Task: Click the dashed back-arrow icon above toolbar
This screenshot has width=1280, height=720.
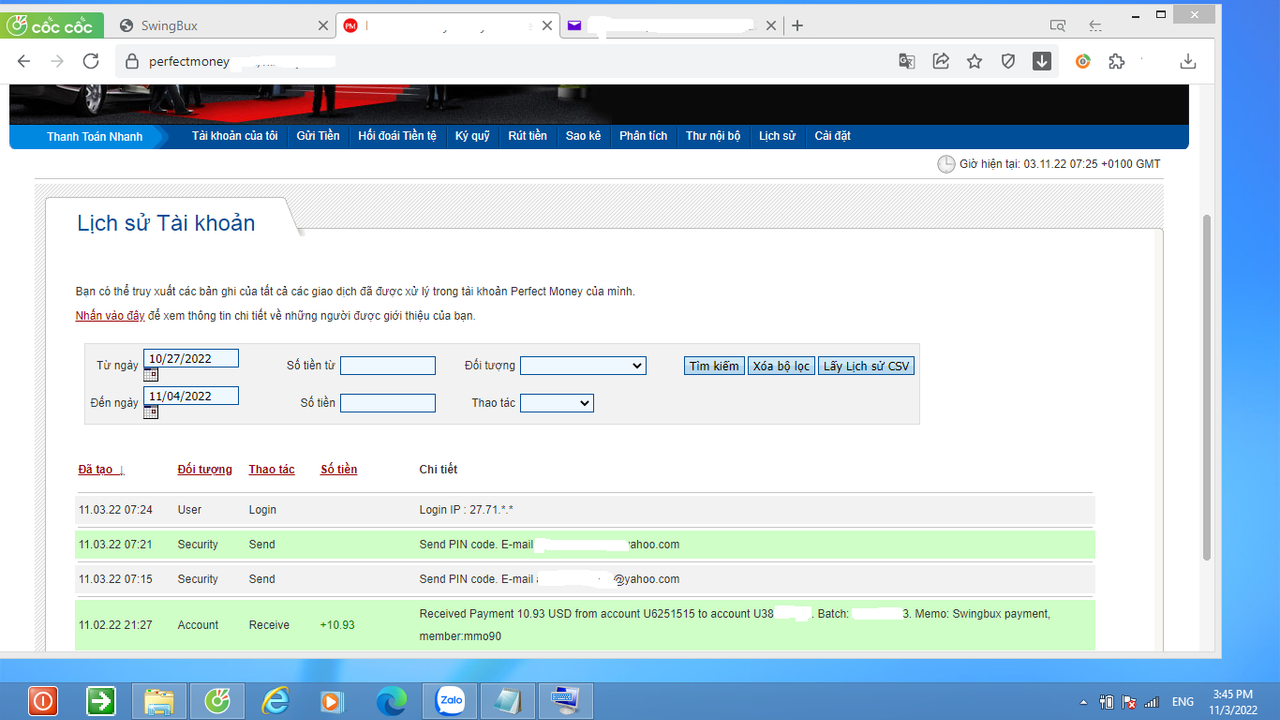Action: click(x=1095, y=26)
